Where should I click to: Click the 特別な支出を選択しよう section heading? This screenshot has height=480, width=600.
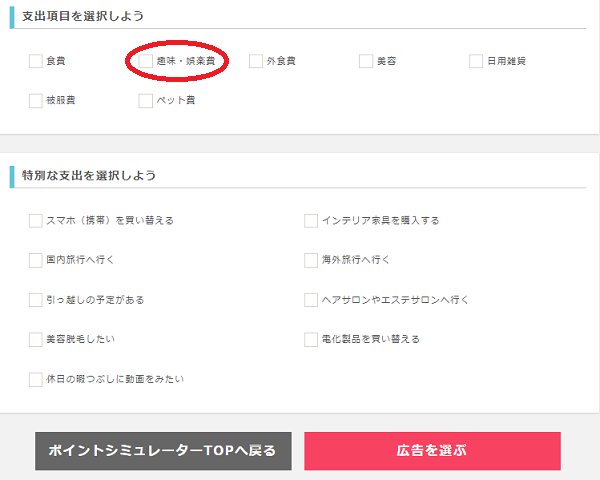point(89,176)
